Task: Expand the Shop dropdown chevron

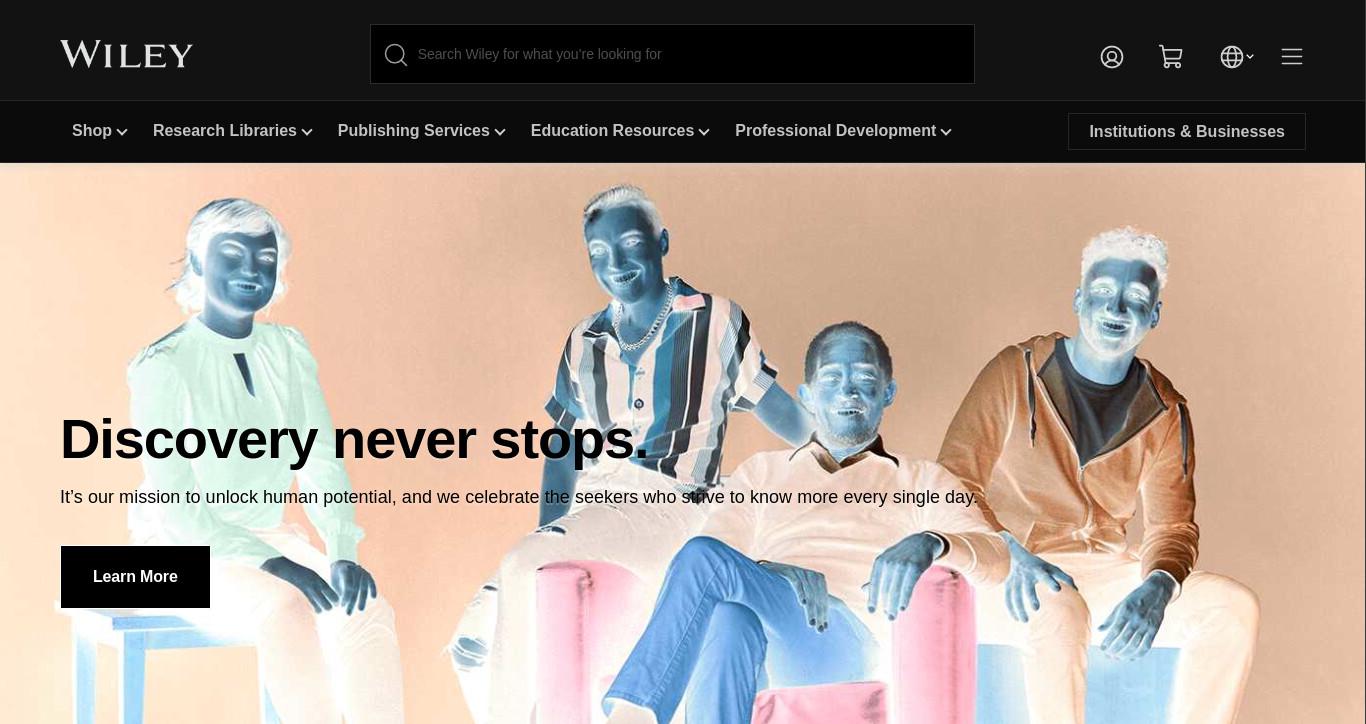Action: (122, 132)
